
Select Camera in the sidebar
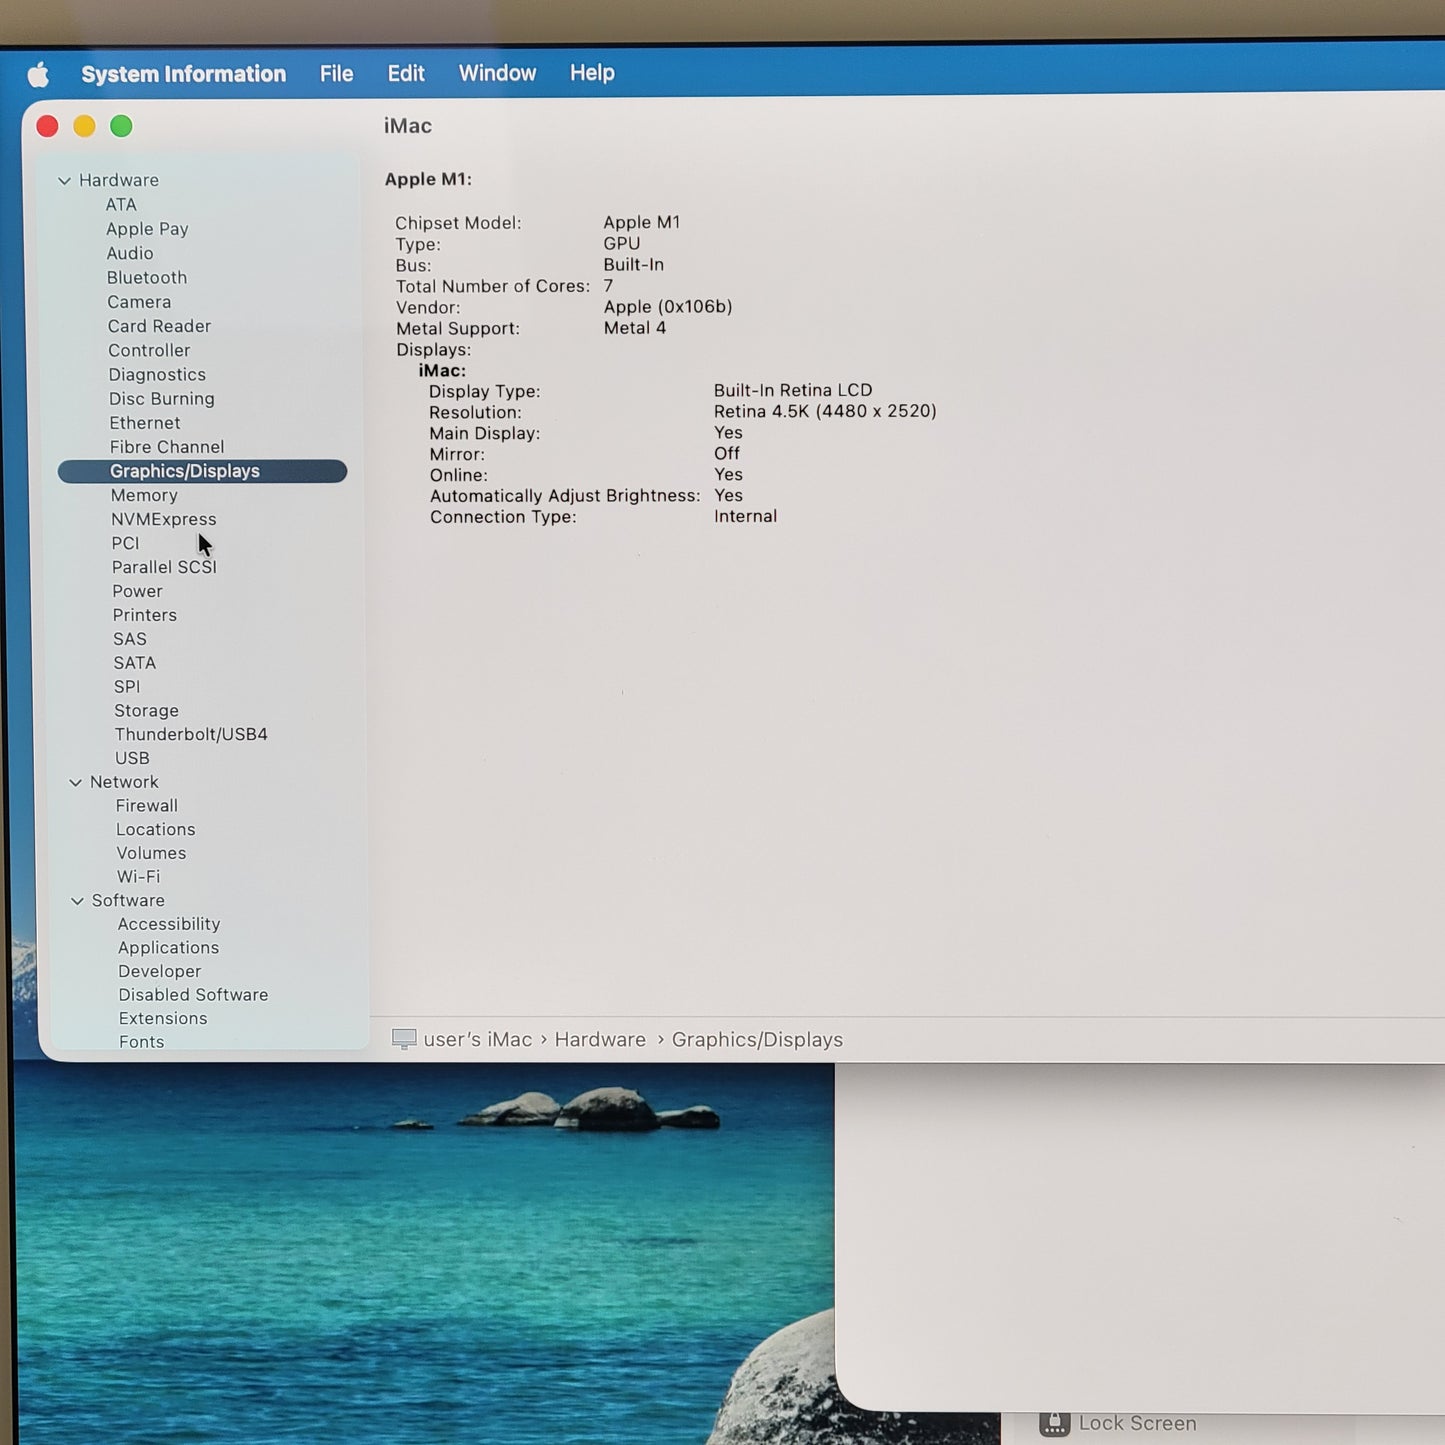[139, 302]
